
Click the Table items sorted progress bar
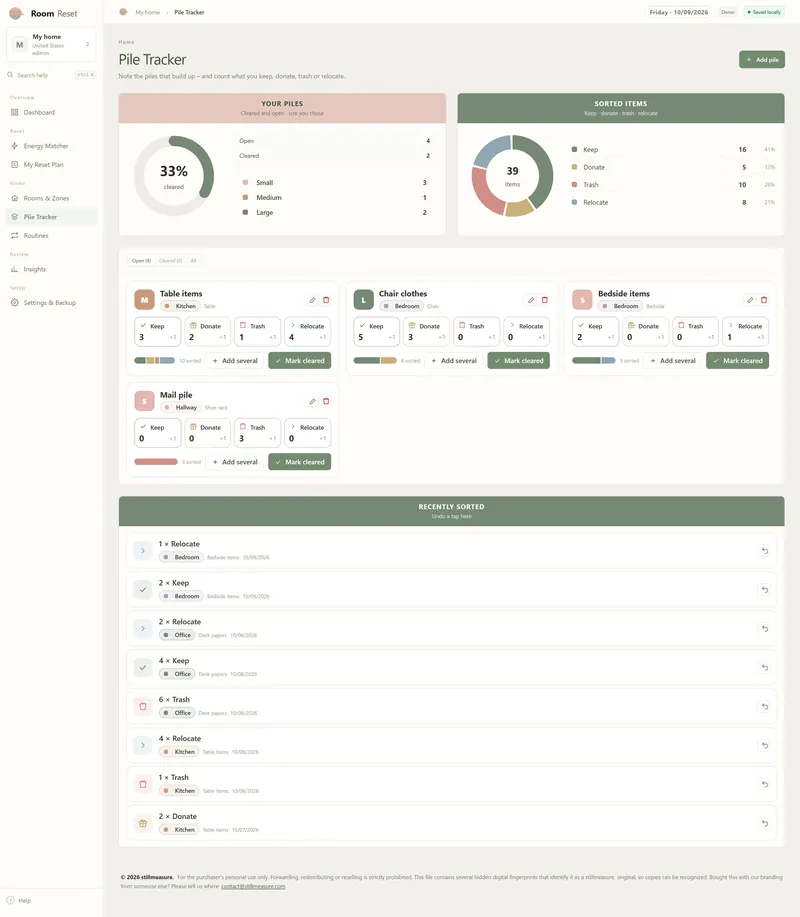(154, 361)
